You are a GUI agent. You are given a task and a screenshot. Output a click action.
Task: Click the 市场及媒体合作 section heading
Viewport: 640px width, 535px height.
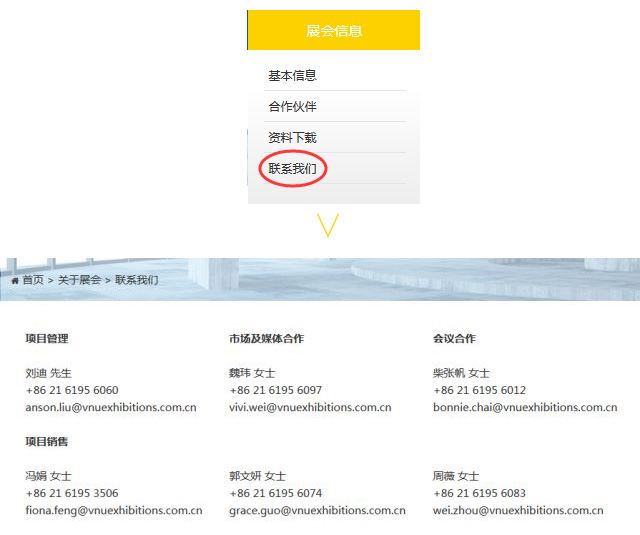click(266, 339)
